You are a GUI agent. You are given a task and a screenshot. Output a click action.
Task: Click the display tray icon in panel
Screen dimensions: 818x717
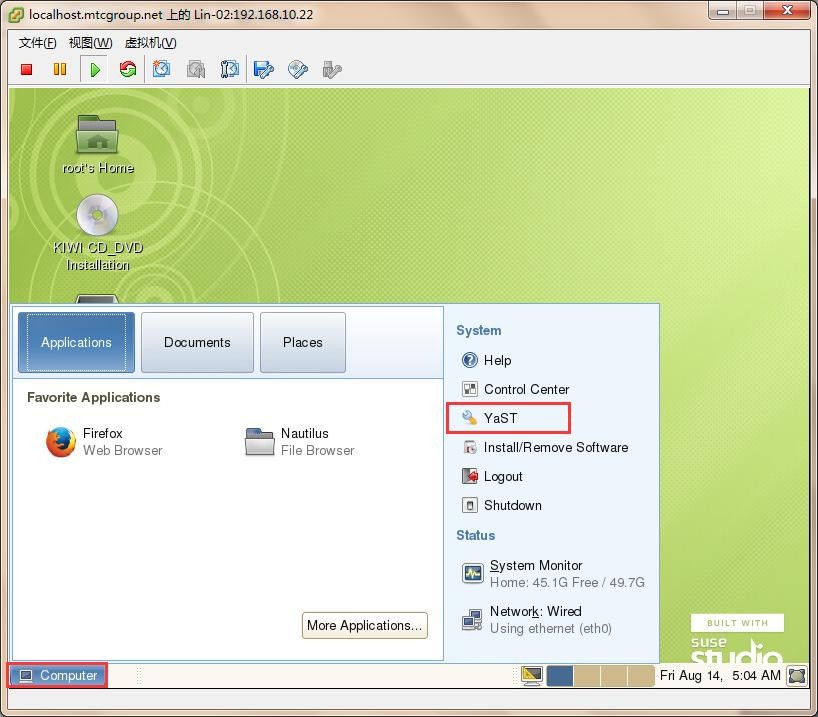click(x=532, y=676)
